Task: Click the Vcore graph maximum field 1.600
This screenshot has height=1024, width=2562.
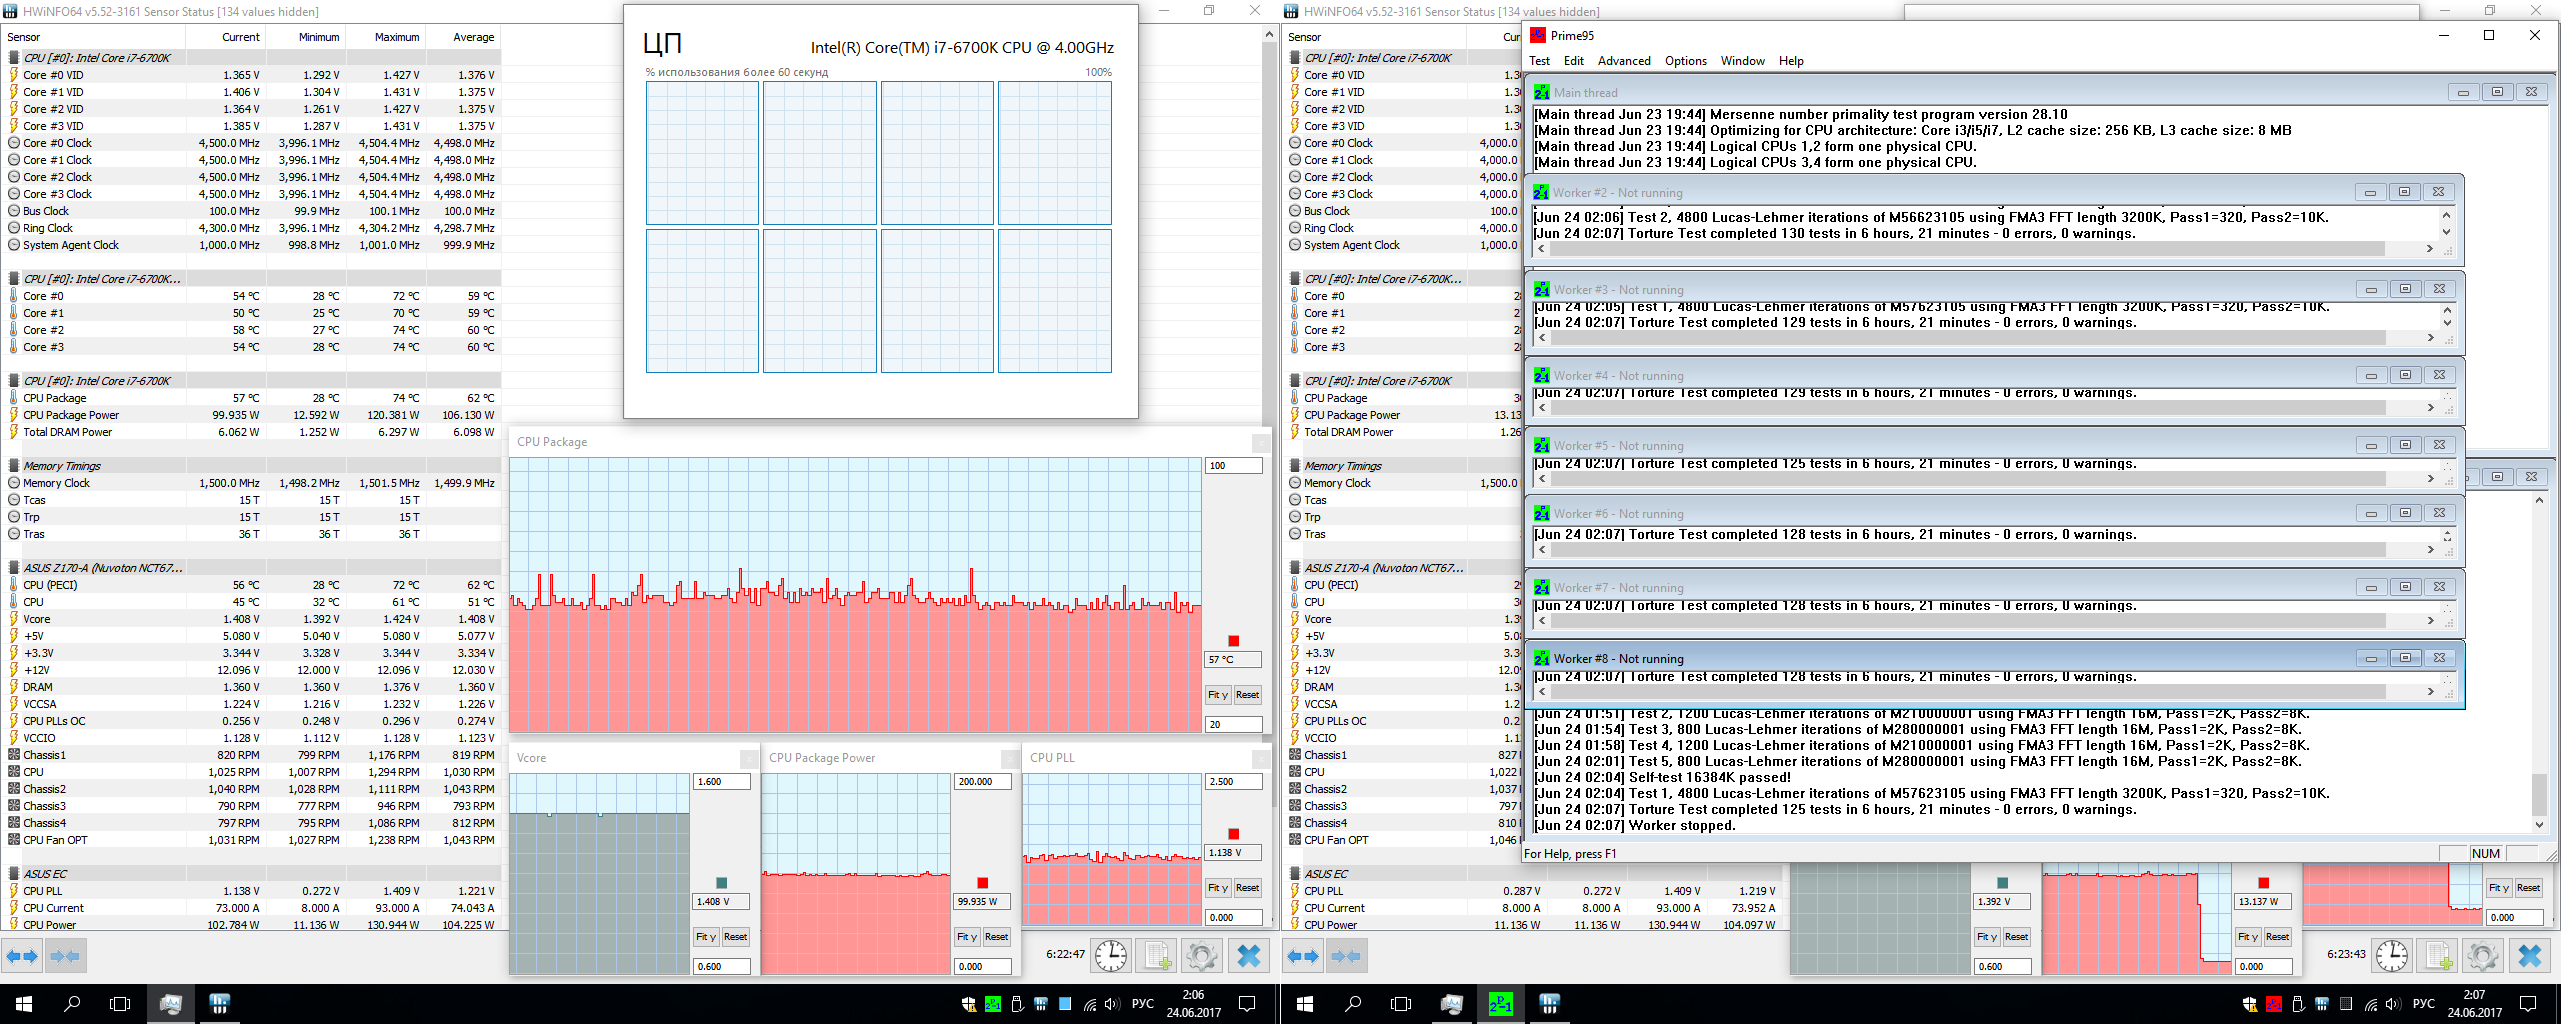Action: pos(722,782)
